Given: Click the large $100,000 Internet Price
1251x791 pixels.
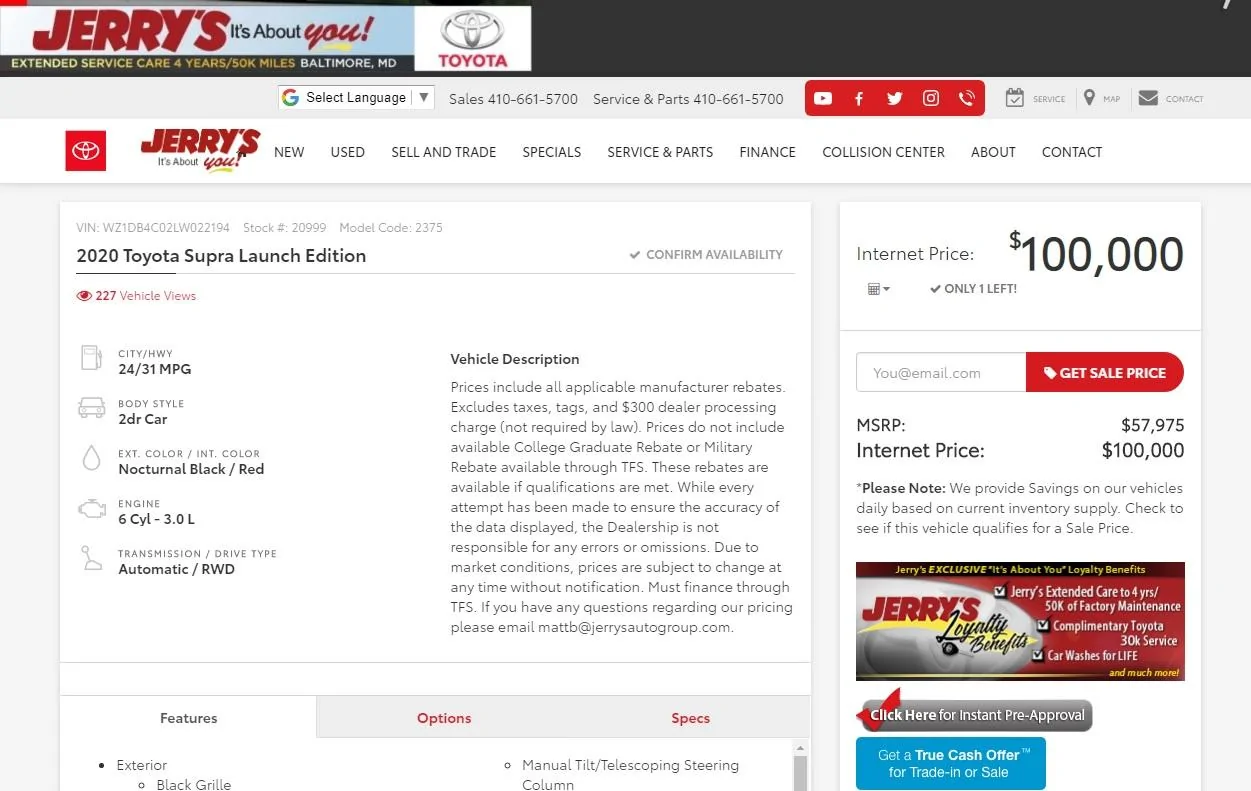Looking at the screenshot, I should (1096, 254).
